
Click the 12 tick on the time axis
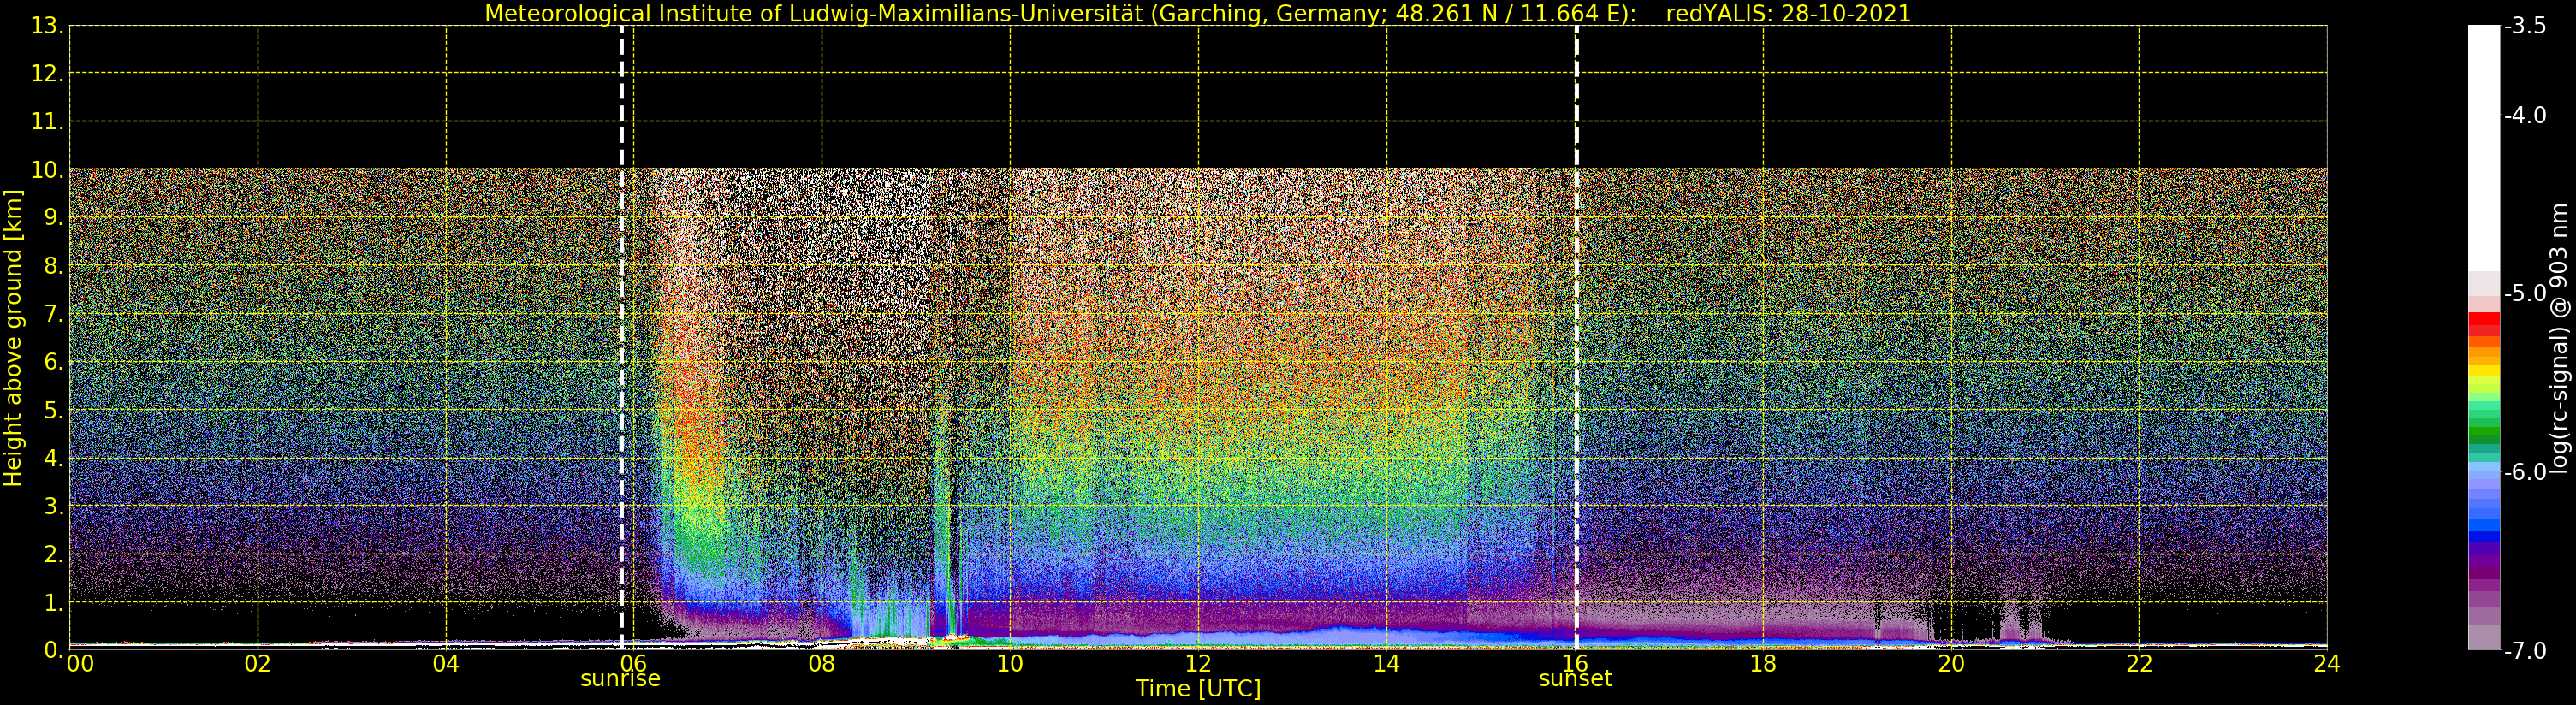[x=1198, y=664]
